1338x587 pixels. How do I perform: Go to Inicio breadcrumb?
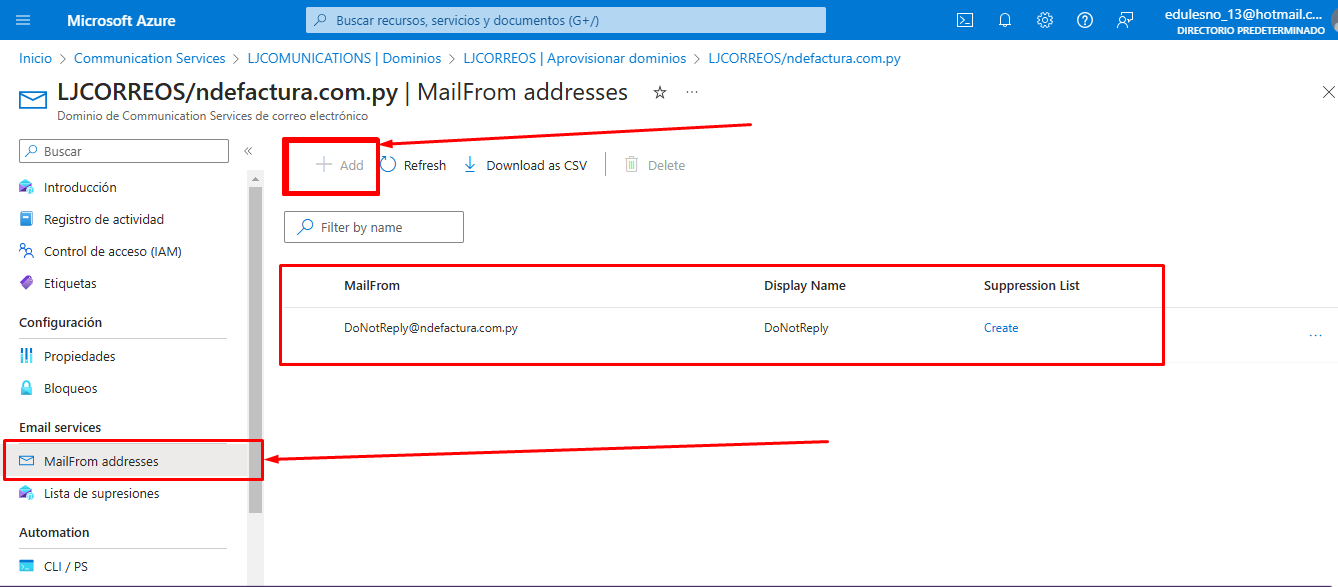pyautogui.click(x=35, y=58)
